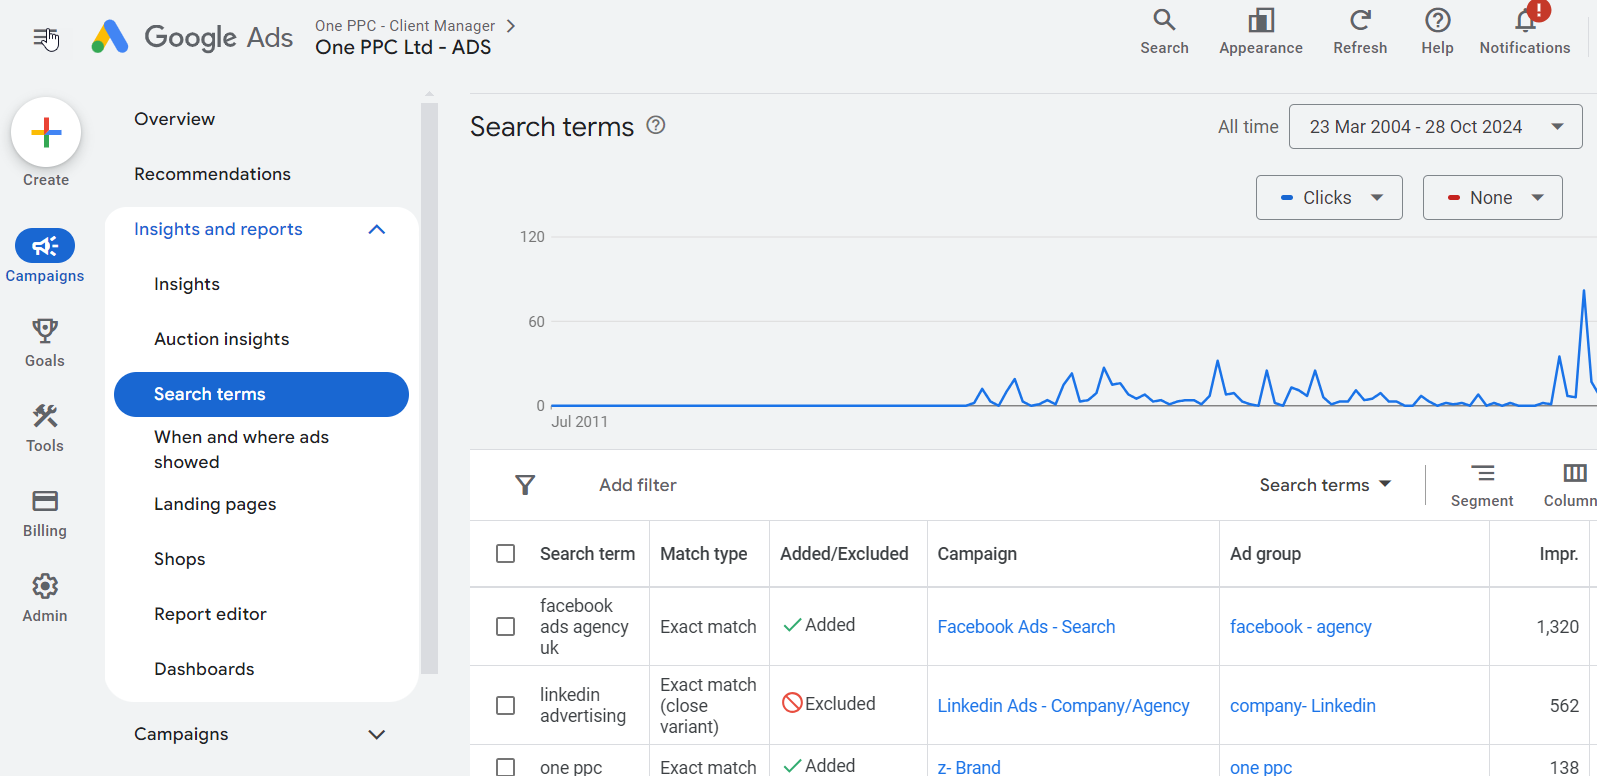Click the Google Ads logo
1597x776 pixels.
click(192, 38)
